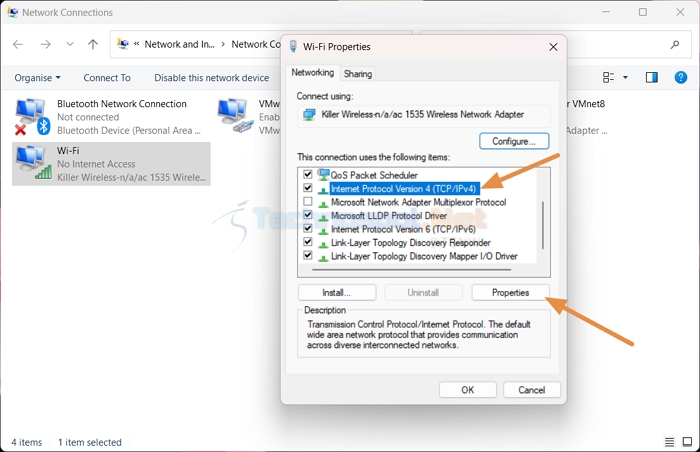
Task: Switch to details view in status bar
Action: click(669, 442)
